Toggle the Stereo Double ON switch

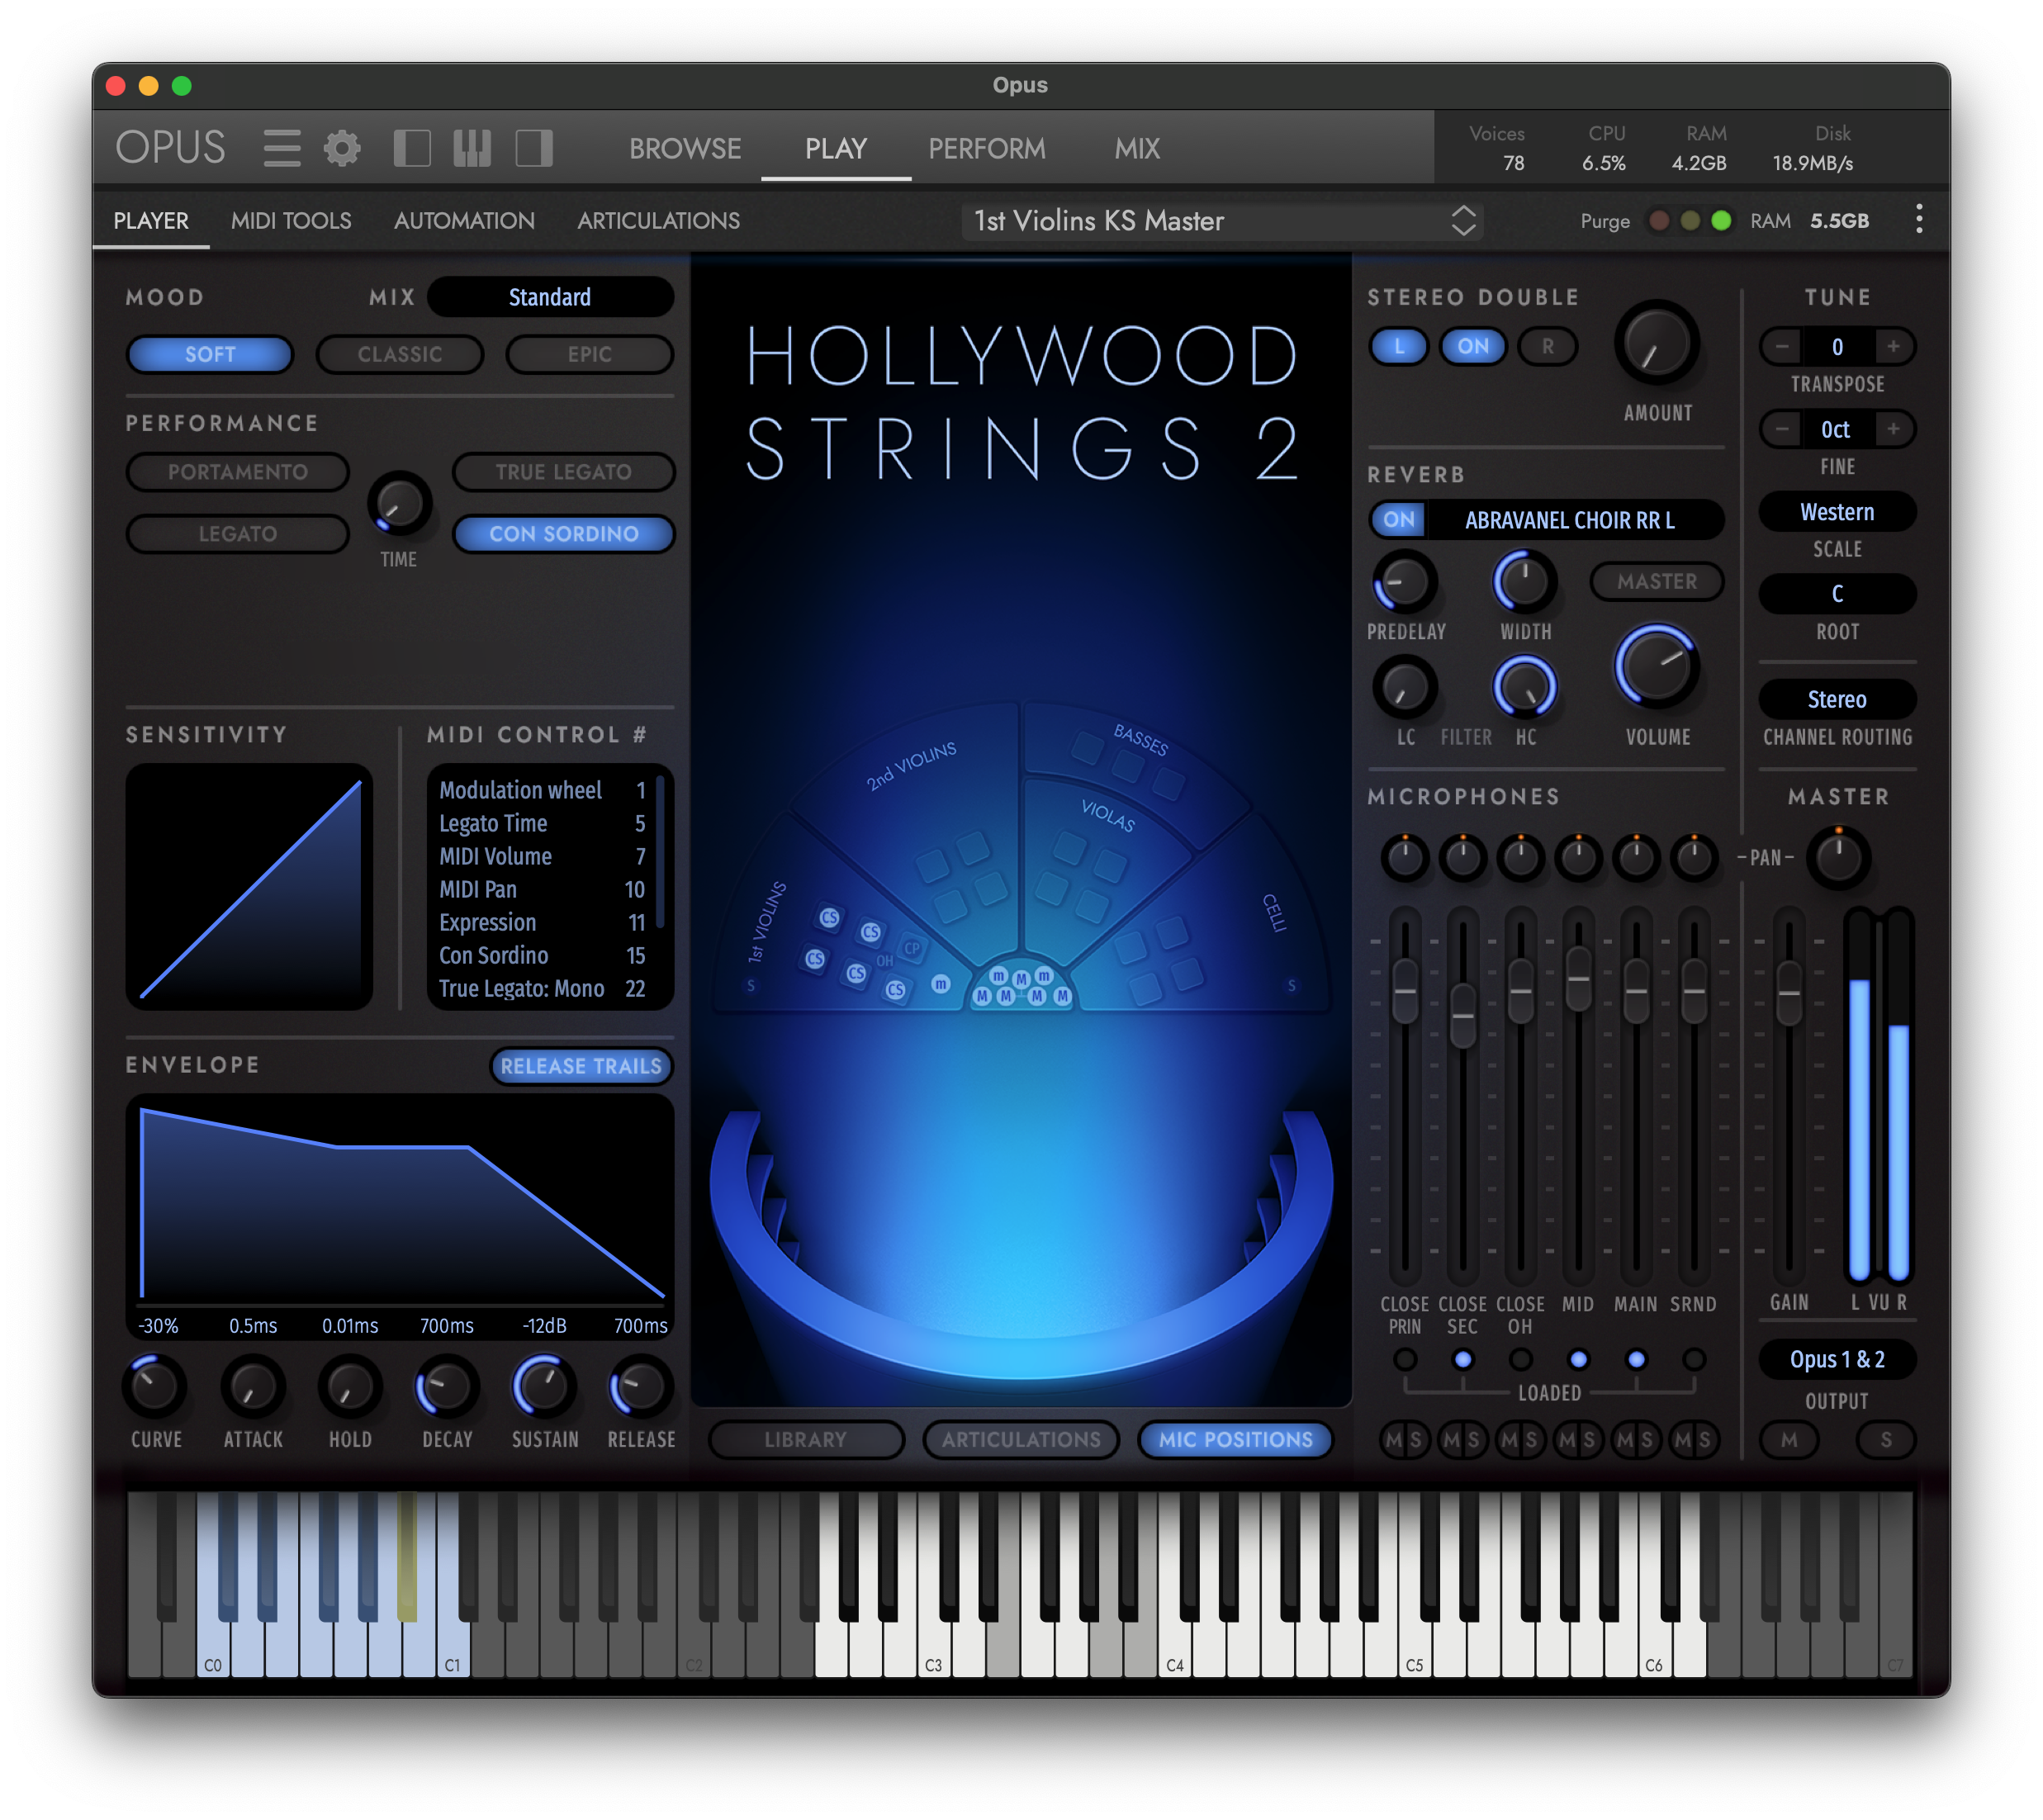[x=1473, y=346]
